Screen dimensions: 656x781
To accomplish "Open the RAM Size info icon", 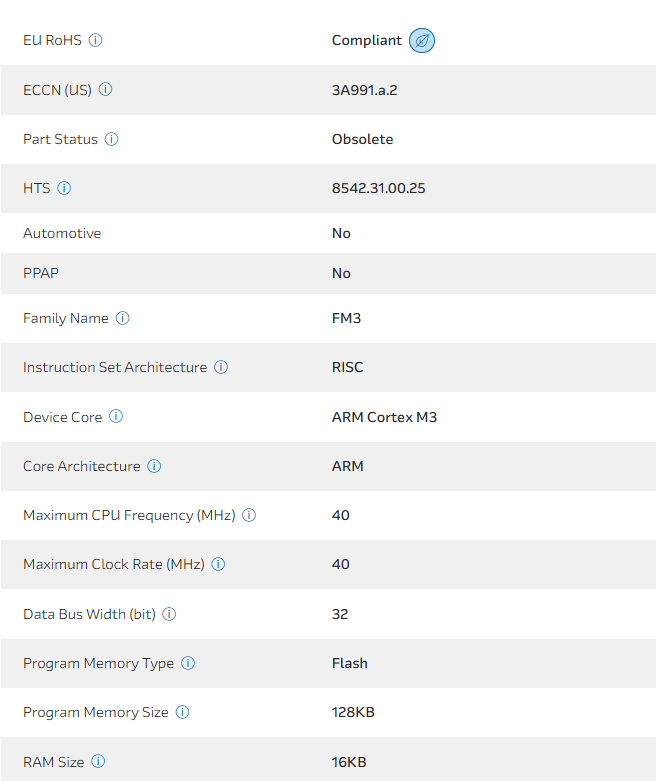I will click(x=98, y=762).
